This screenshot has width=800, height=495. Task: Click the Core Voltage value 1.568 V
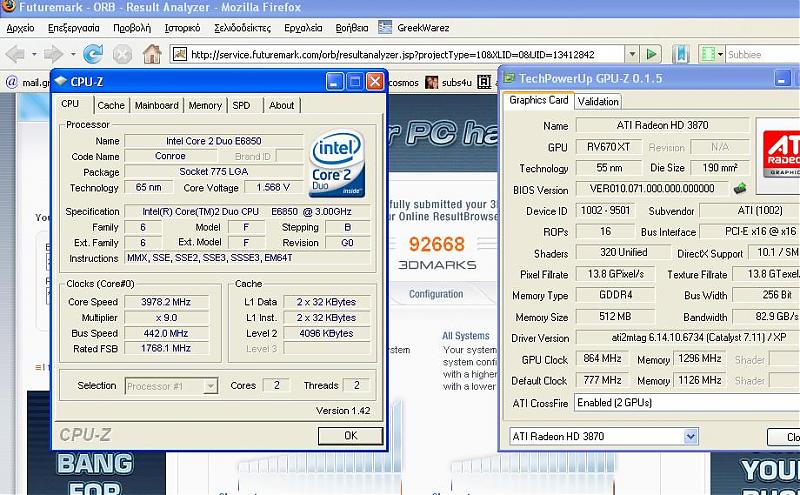[x=273, y=187]
